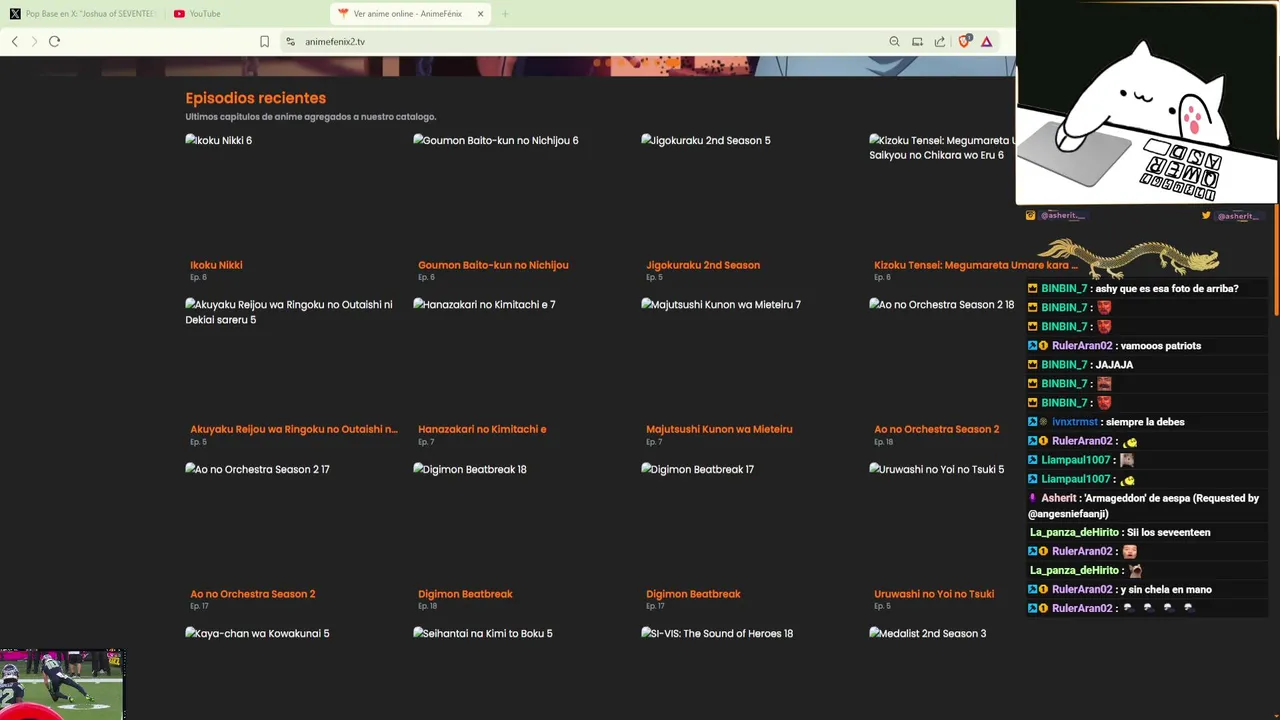Open the Brave Shields lion icon
The image size is (1280, 720).
click(964, 41)
